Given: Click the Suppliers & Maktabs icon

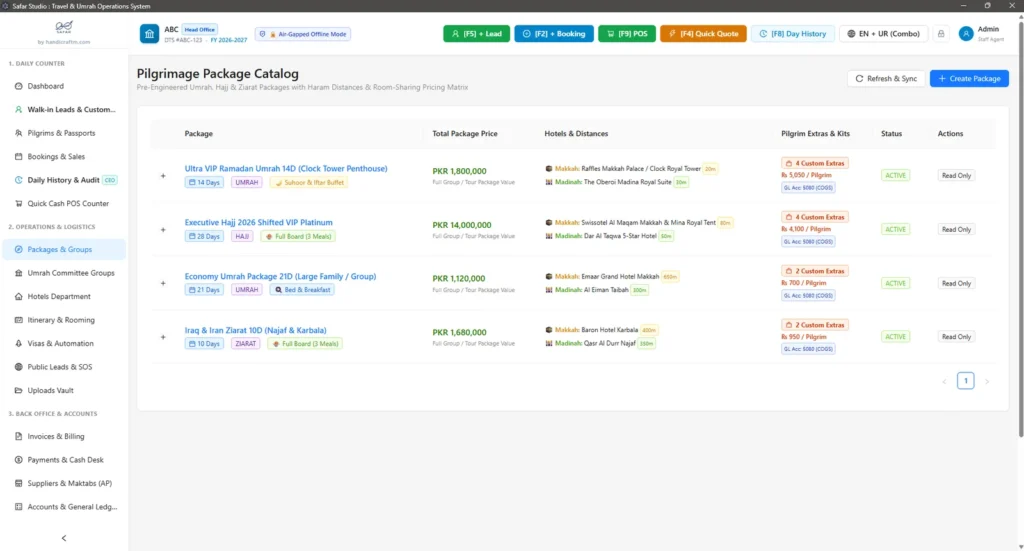Looking at the screenshot, I should (x=18, y=483).
